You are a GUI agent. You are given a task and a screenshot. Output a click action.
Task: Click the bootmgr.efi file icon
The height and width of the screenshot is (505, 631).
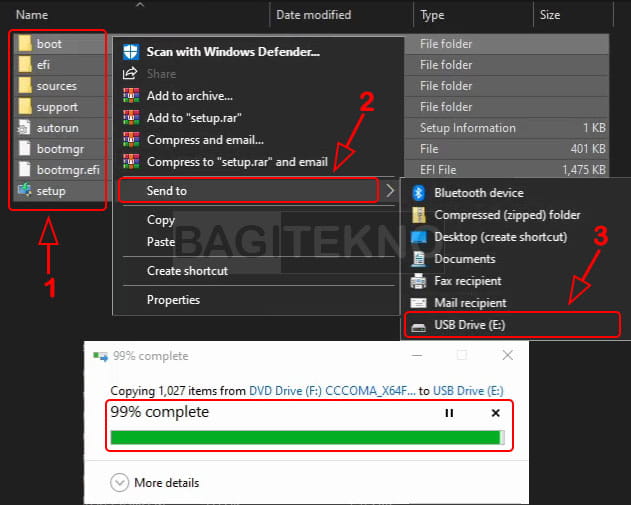pyautogui.click(x=25, y=169)
